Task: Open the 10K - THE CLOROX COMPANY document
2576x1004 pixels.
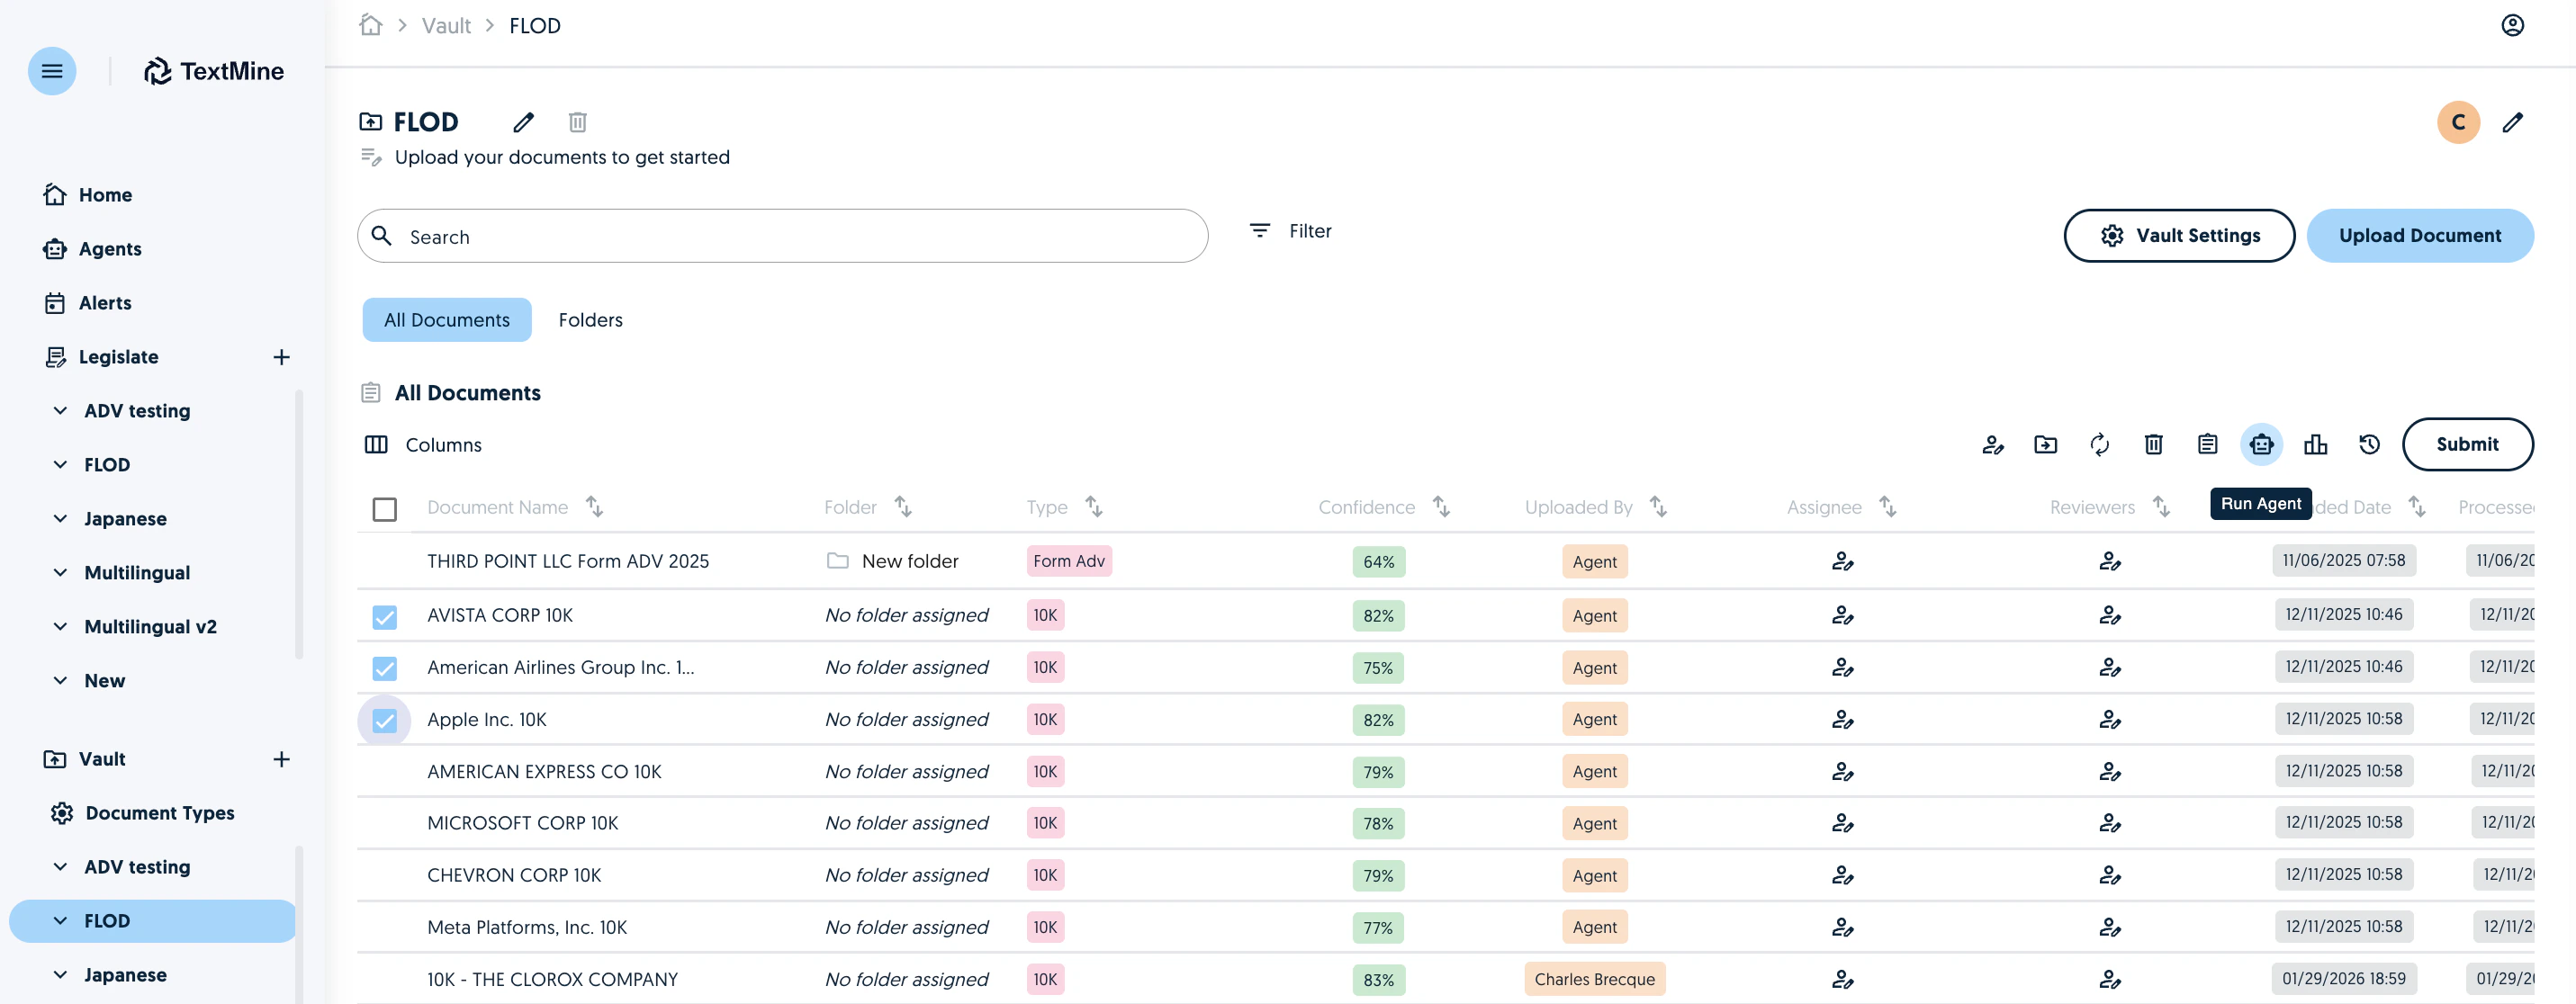Action: click(552, 979)
